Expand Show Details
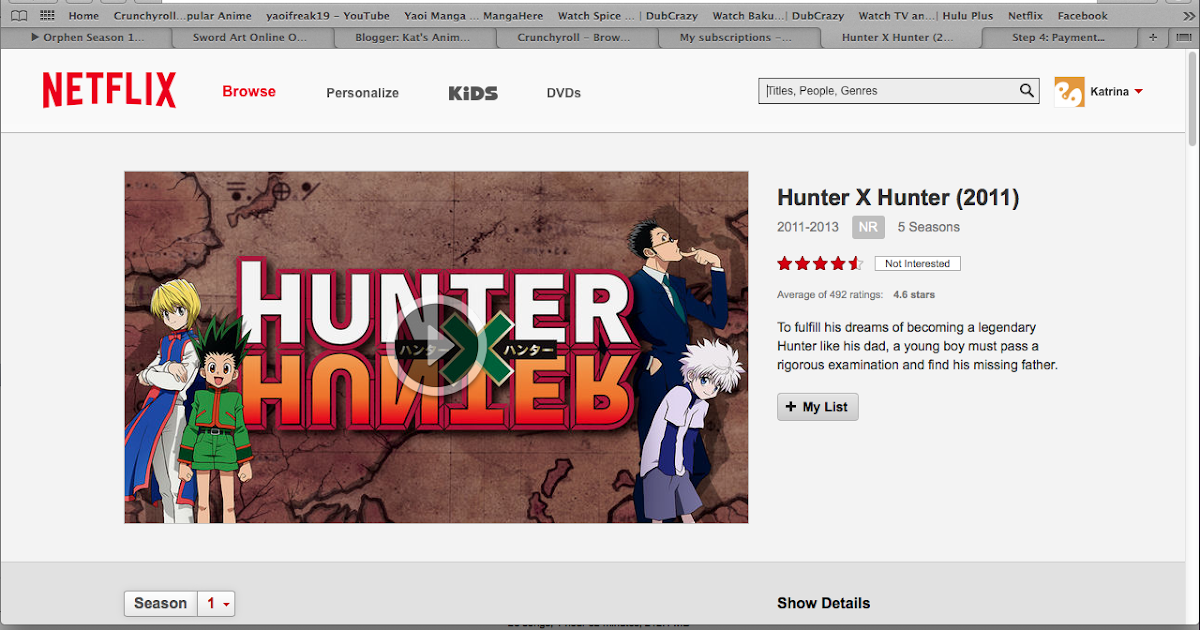 (823, 603)
